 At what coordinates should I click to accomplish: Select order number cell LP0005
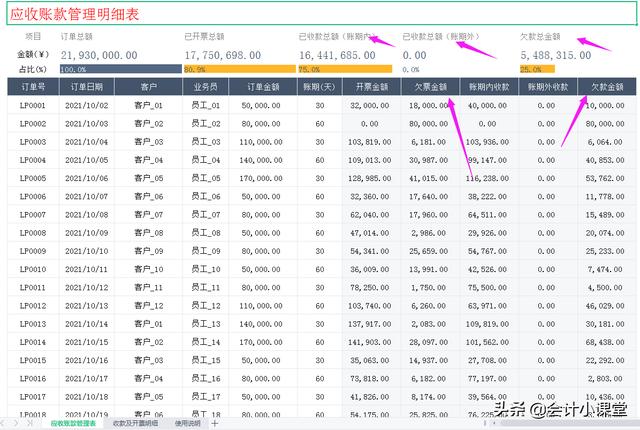(33, 178)
